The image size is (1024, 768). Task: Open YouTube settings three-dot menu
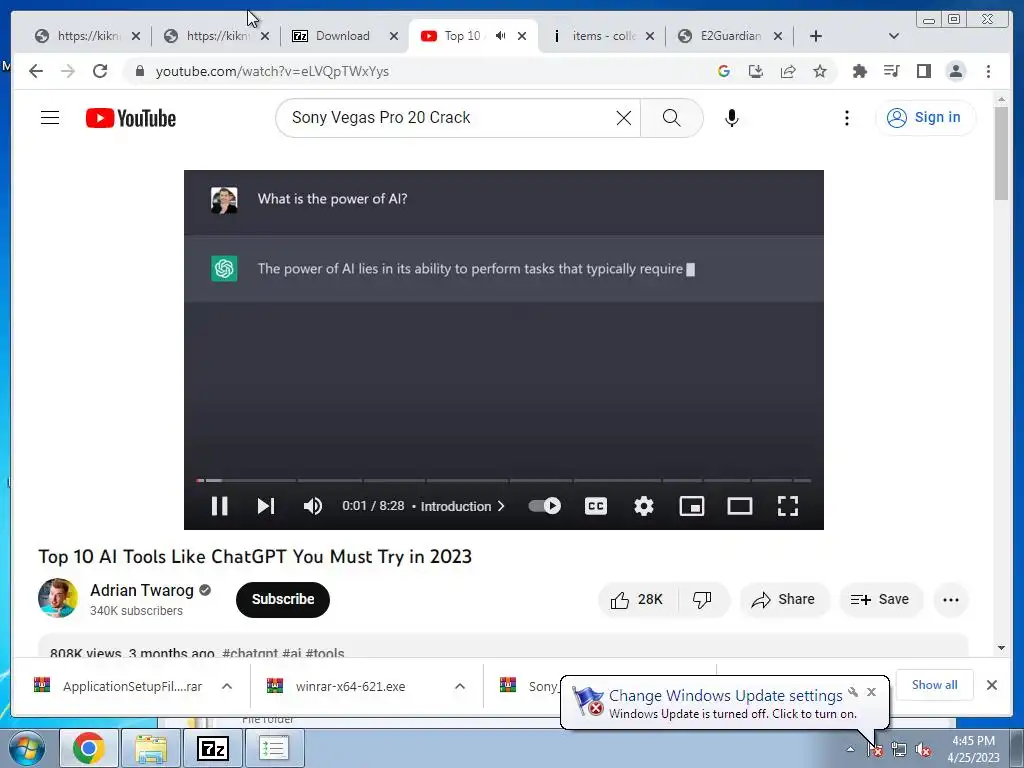point(846,118)
